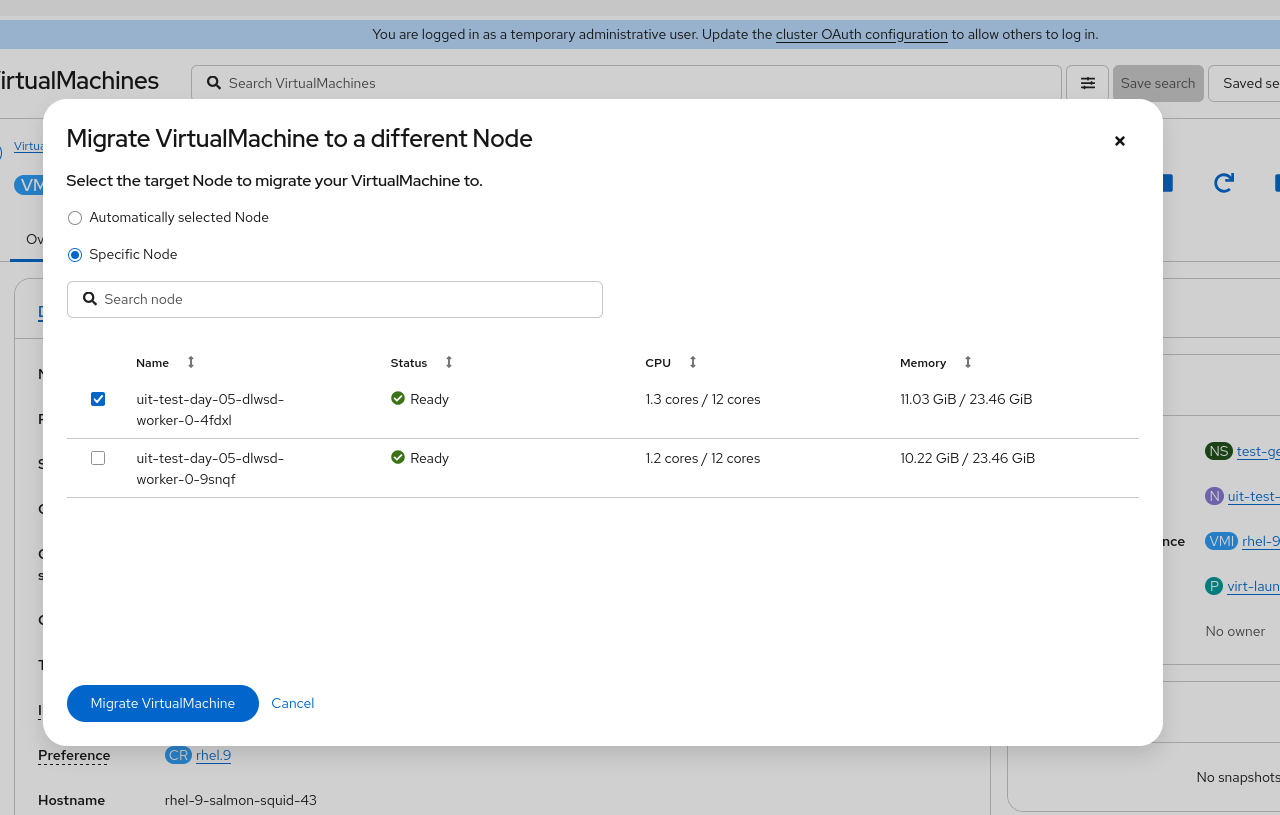Click node name uit-test-day-05-dlwsd-worker-0-9snqf
This screenshot has height=815, width=1280.
click(210, 469)
